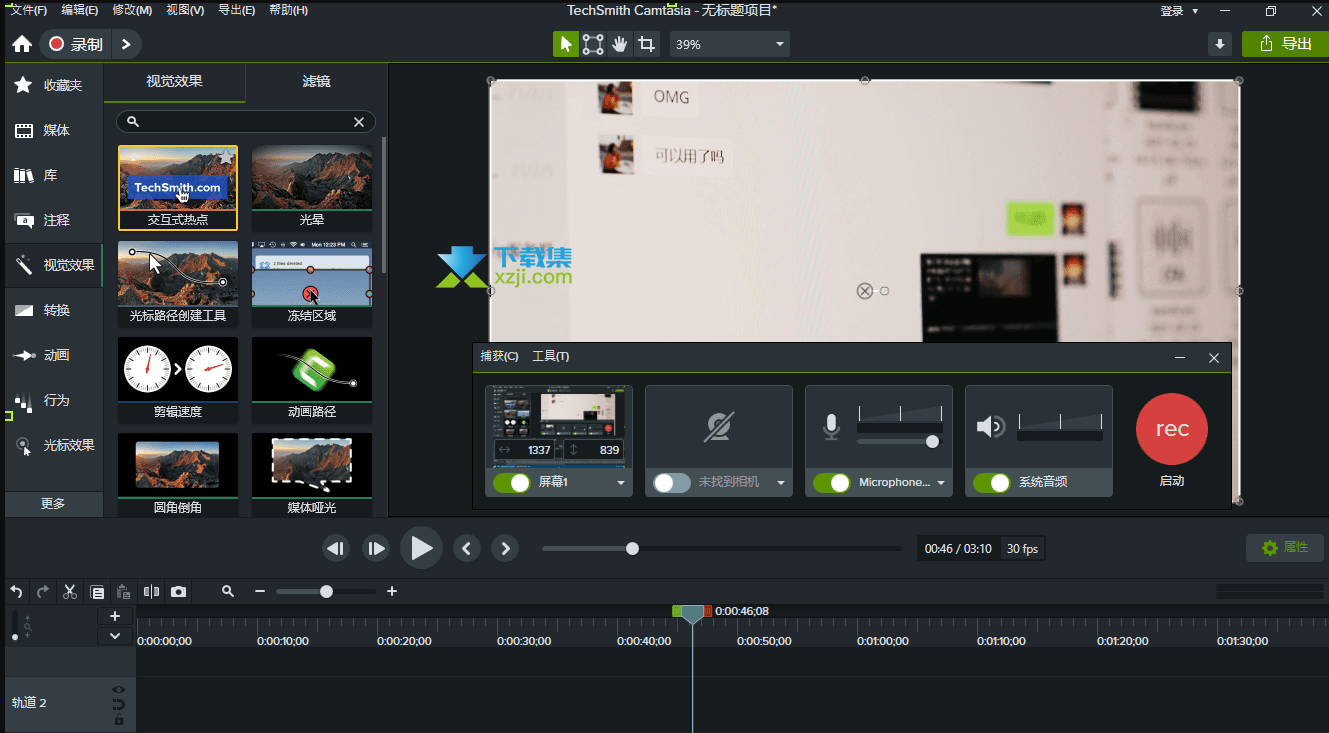Adjust the timeline zoom slider handle
Viewport: 1329px width, 733px height.
point(326,592)
